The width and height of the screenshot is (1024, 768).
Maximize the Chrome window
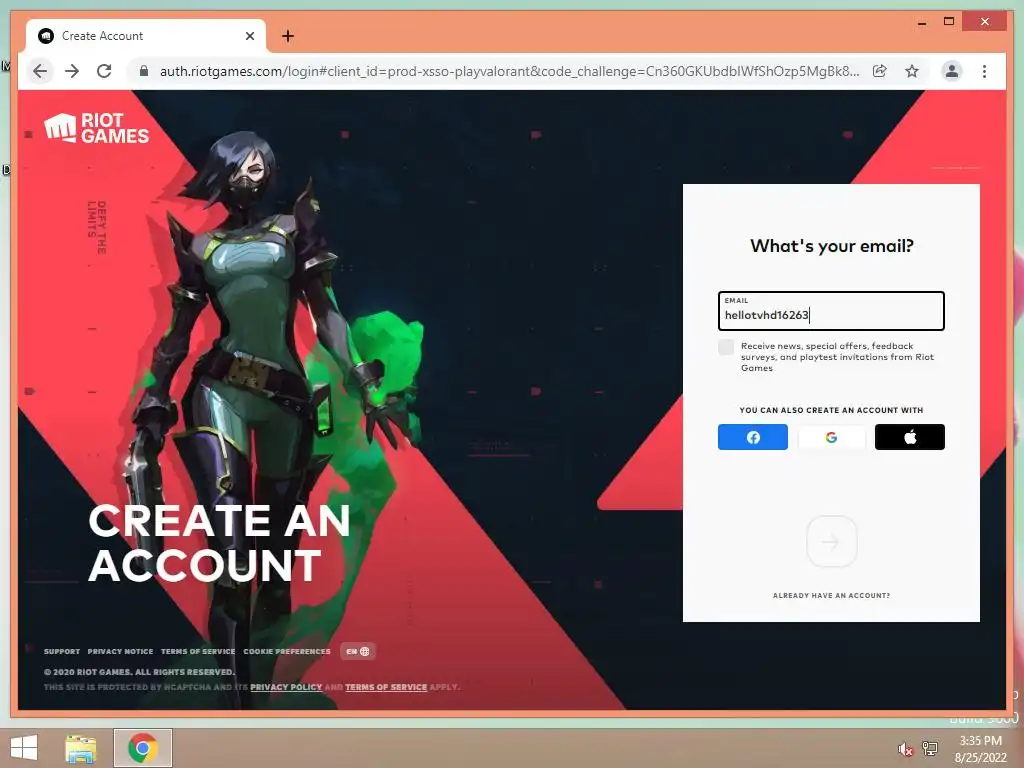[x=949, y=22]
